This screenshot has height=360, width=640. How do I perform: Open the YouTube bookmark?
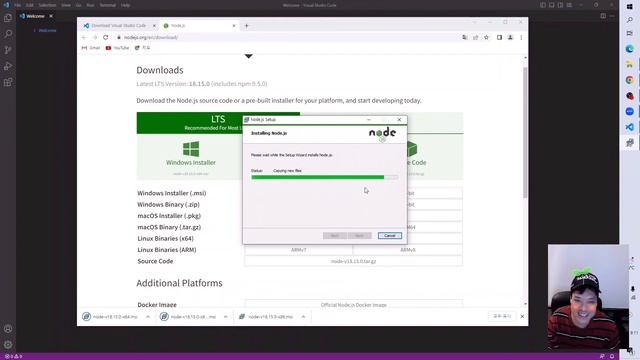coord(117,48)
